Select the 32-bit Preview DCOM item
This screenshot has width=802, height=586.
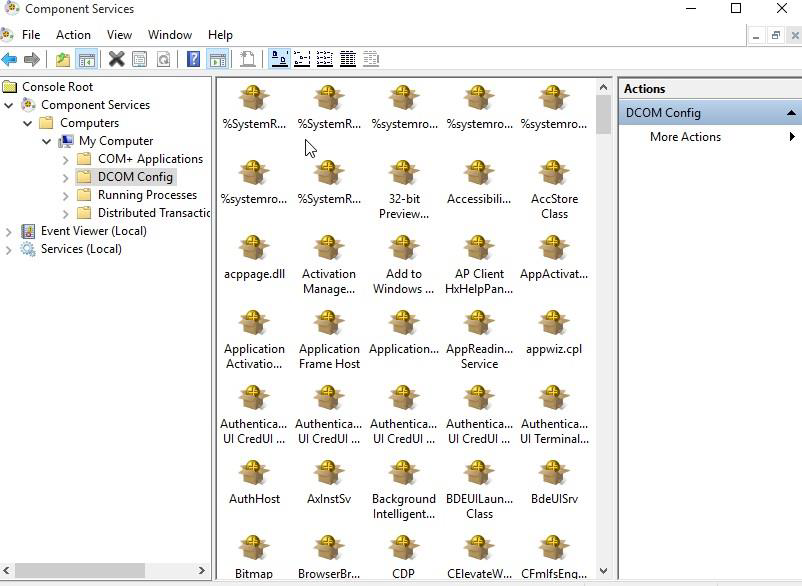tap(404, 190)
